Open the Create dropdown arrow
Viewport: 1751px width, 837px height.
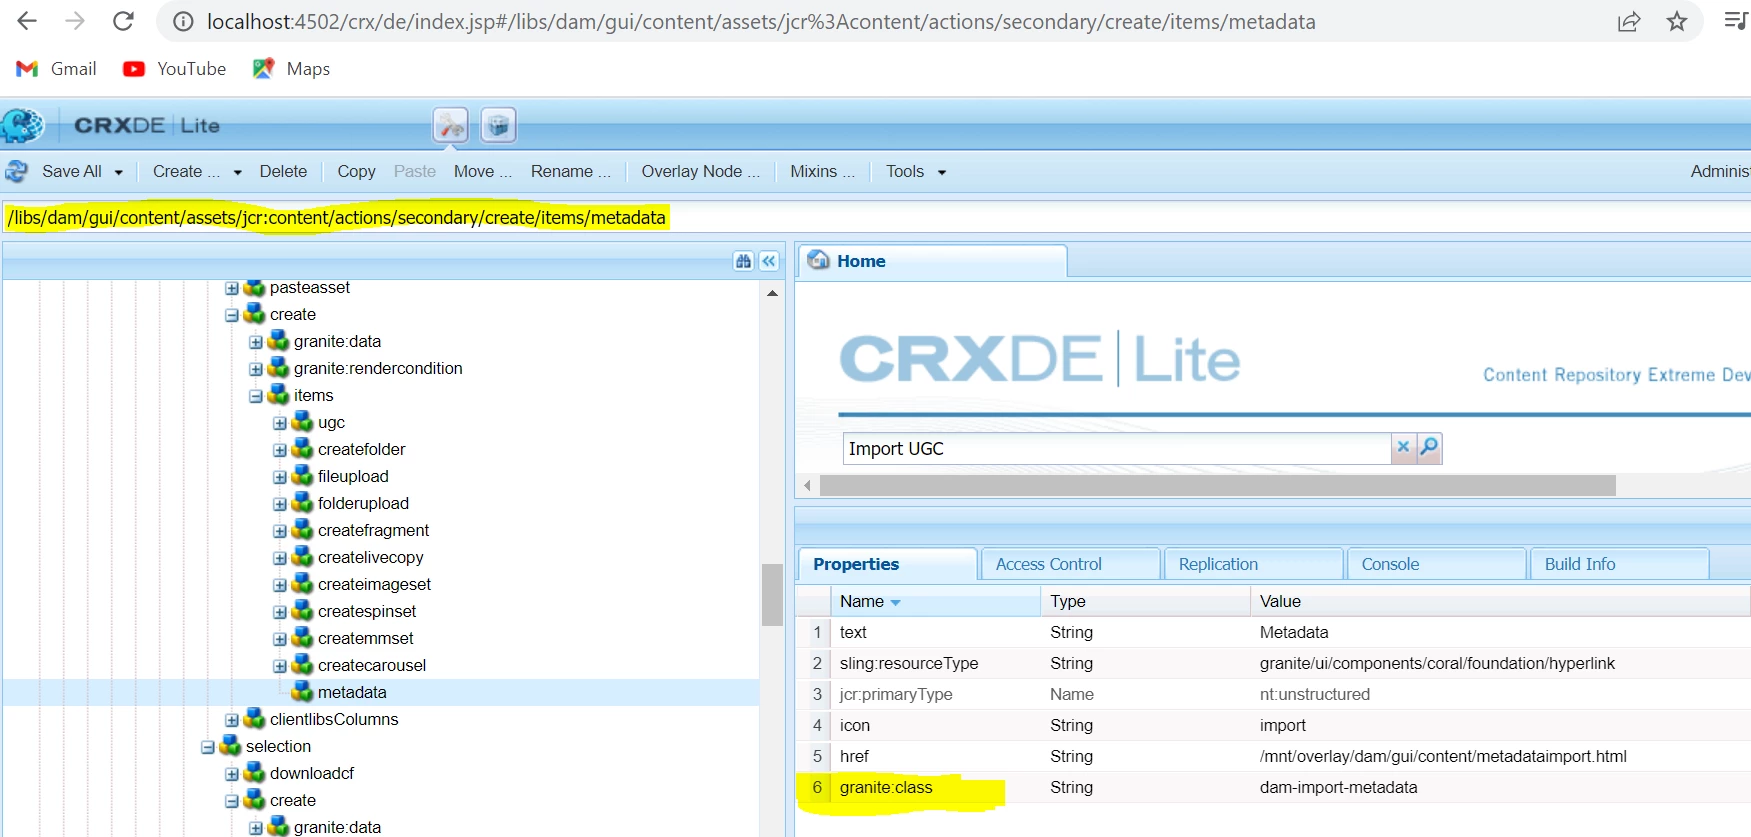tap(237, 172)
